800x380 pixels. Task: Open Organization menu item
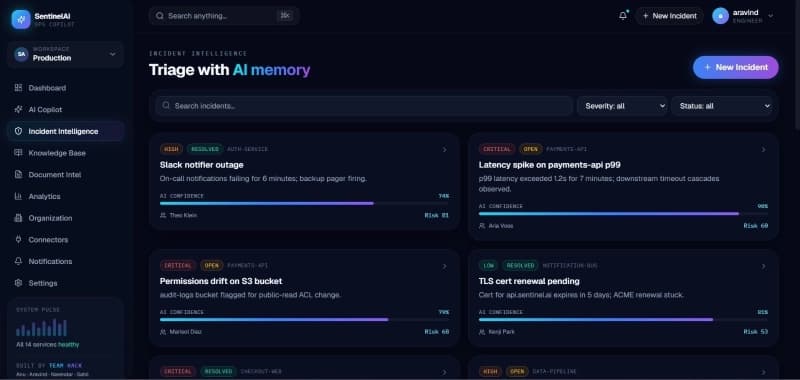(65, 218)
